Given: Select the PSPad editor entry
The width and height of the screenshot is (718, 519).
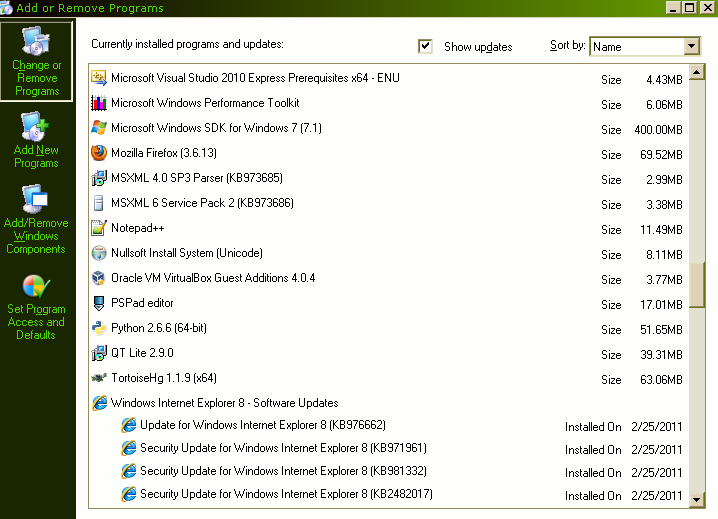Looking at the screenshot, I should (388, 303).
